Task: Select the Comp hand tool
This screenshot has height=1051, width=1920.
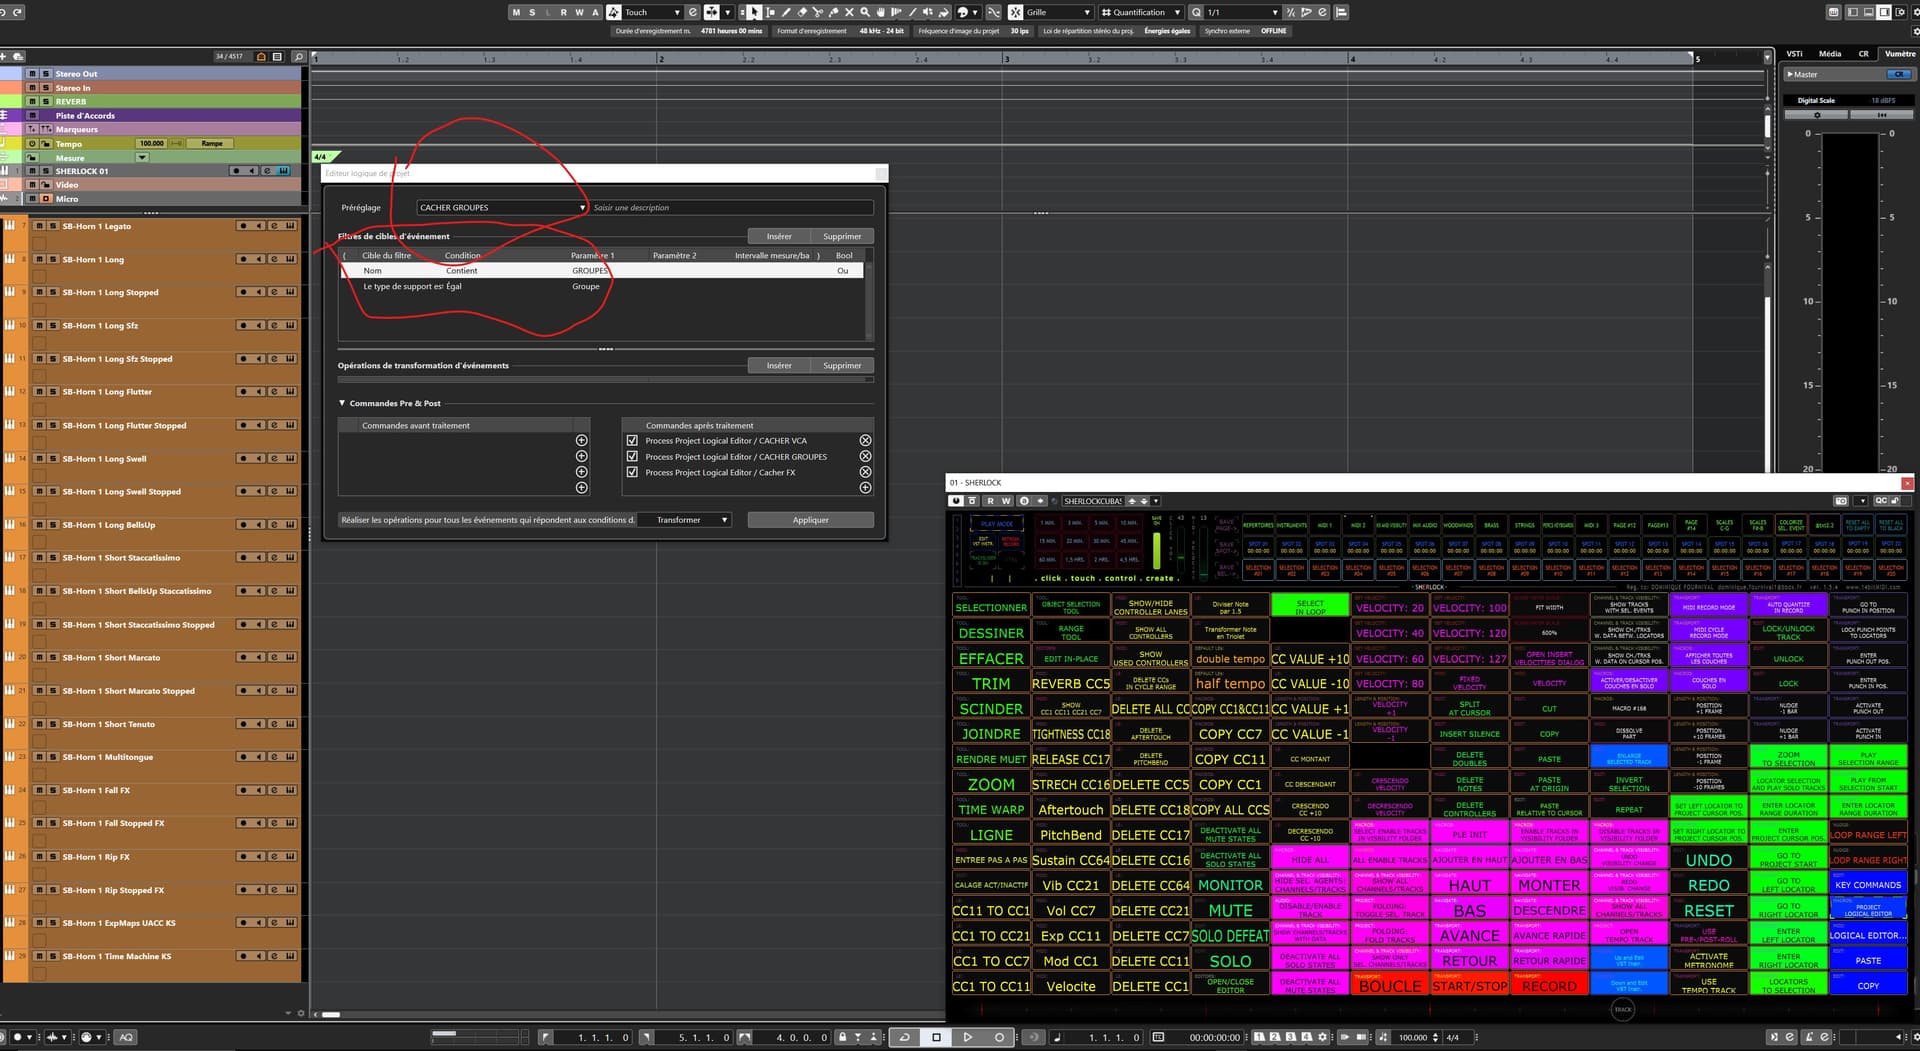Action: 881,12
